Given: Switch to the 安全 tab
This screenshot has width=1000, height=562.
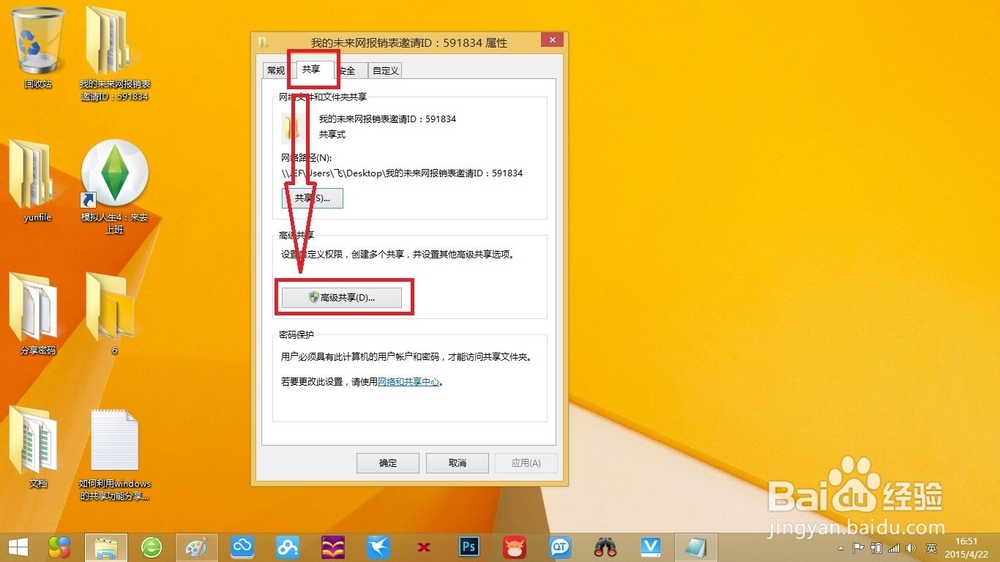Looking at the screenshot, I should 348,70.
